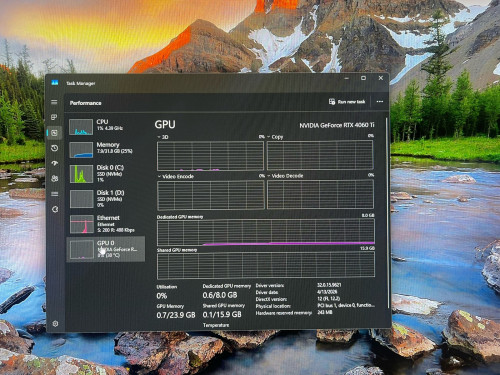The image size is (500, 375).
Task: Open the more options ellipsis menu
Action: pos(380,102)
